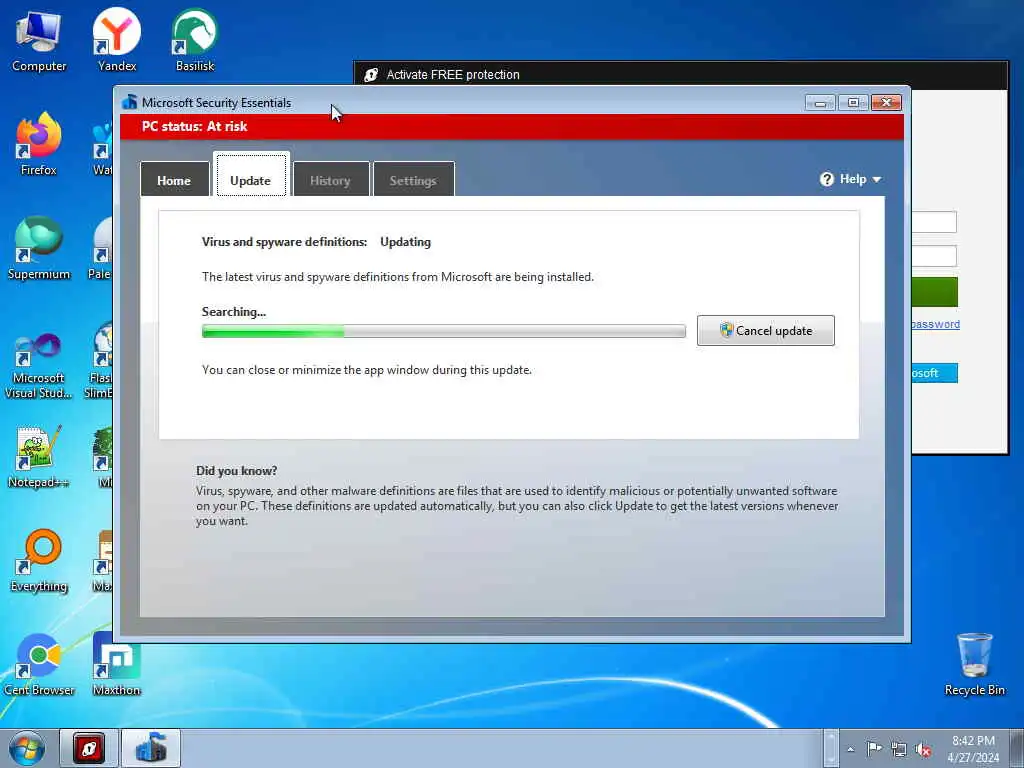Click the Activate FREE protection title icon

pos(371,74)
